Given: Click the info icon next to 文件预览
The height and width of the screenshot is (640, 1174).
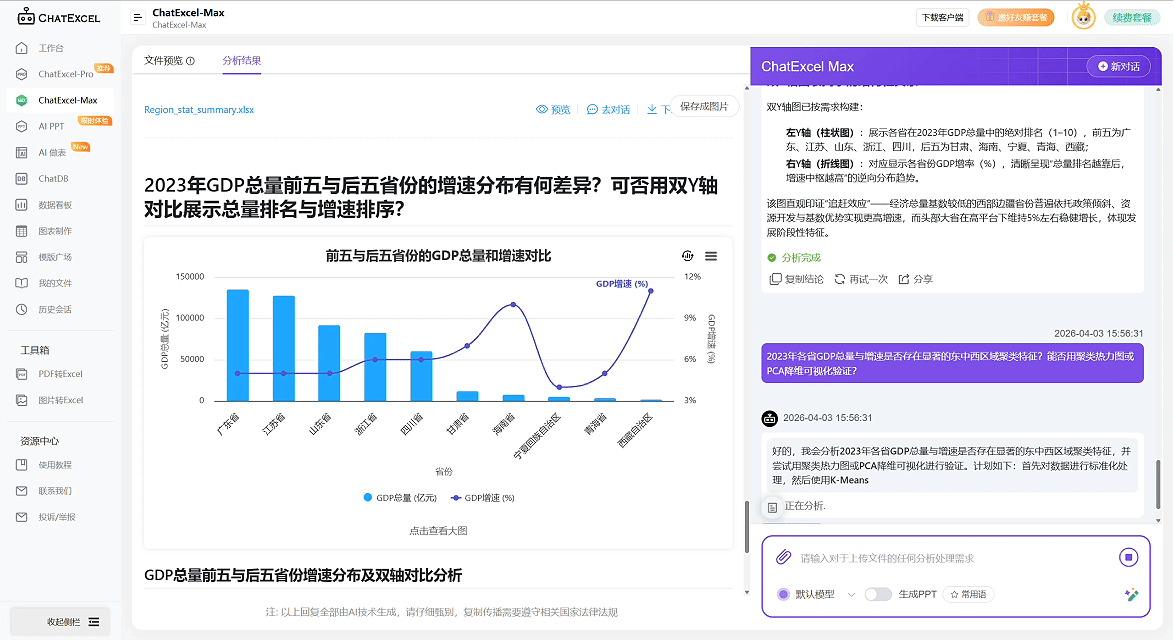Looking at the screenshot, I should coord(190,61).
